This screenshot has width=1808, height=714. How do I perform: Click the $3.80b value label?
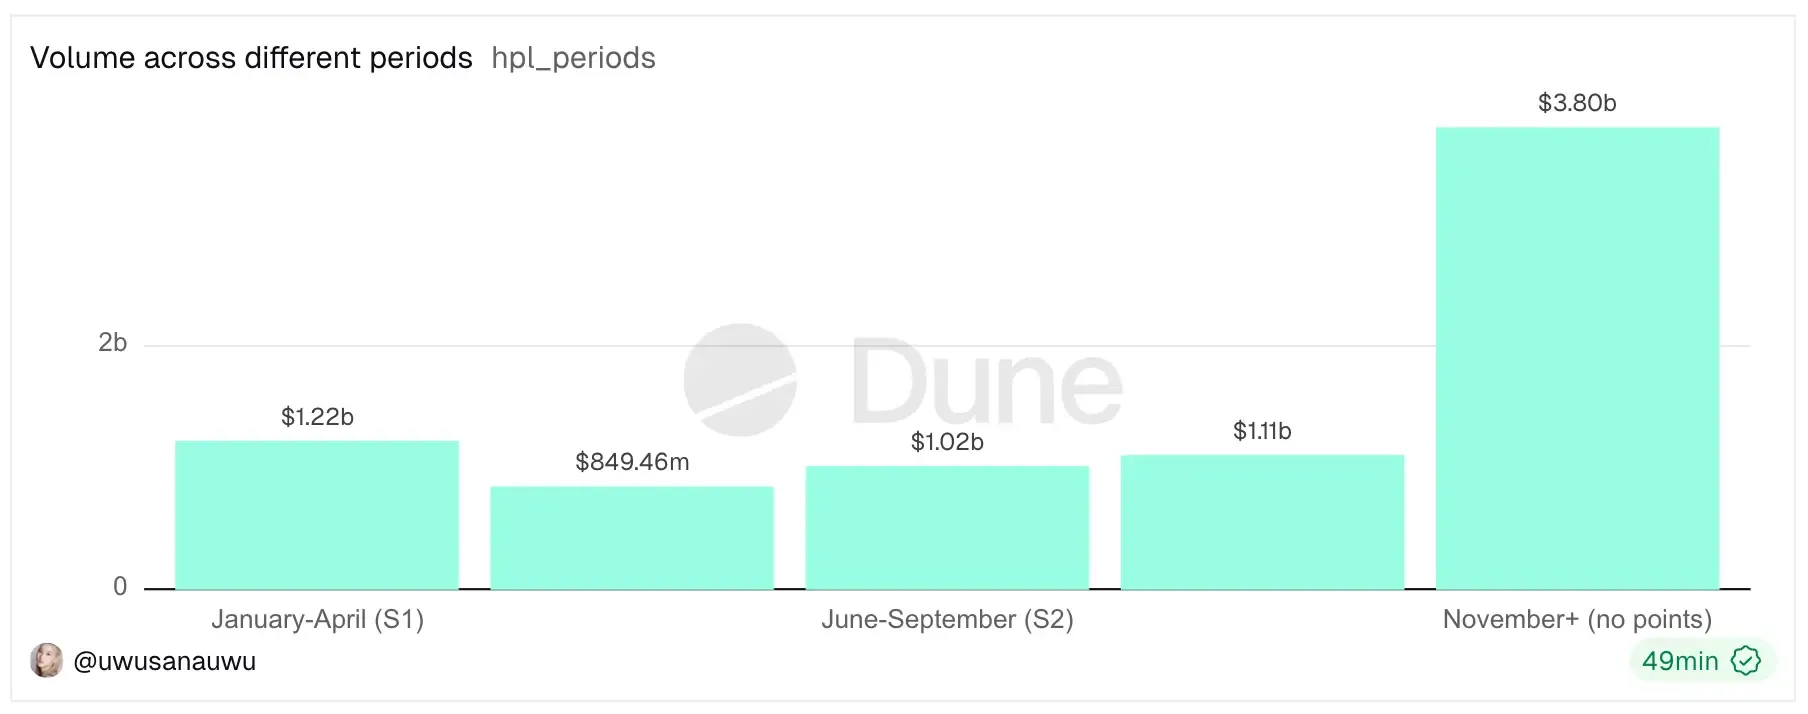click(1577, 103)
